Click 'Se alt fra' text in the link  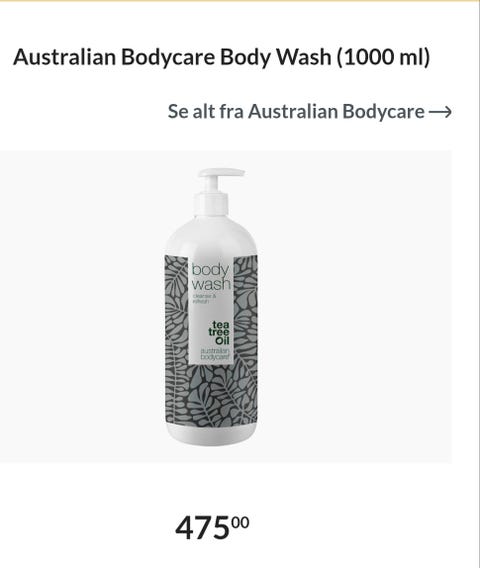coord(205,111)
